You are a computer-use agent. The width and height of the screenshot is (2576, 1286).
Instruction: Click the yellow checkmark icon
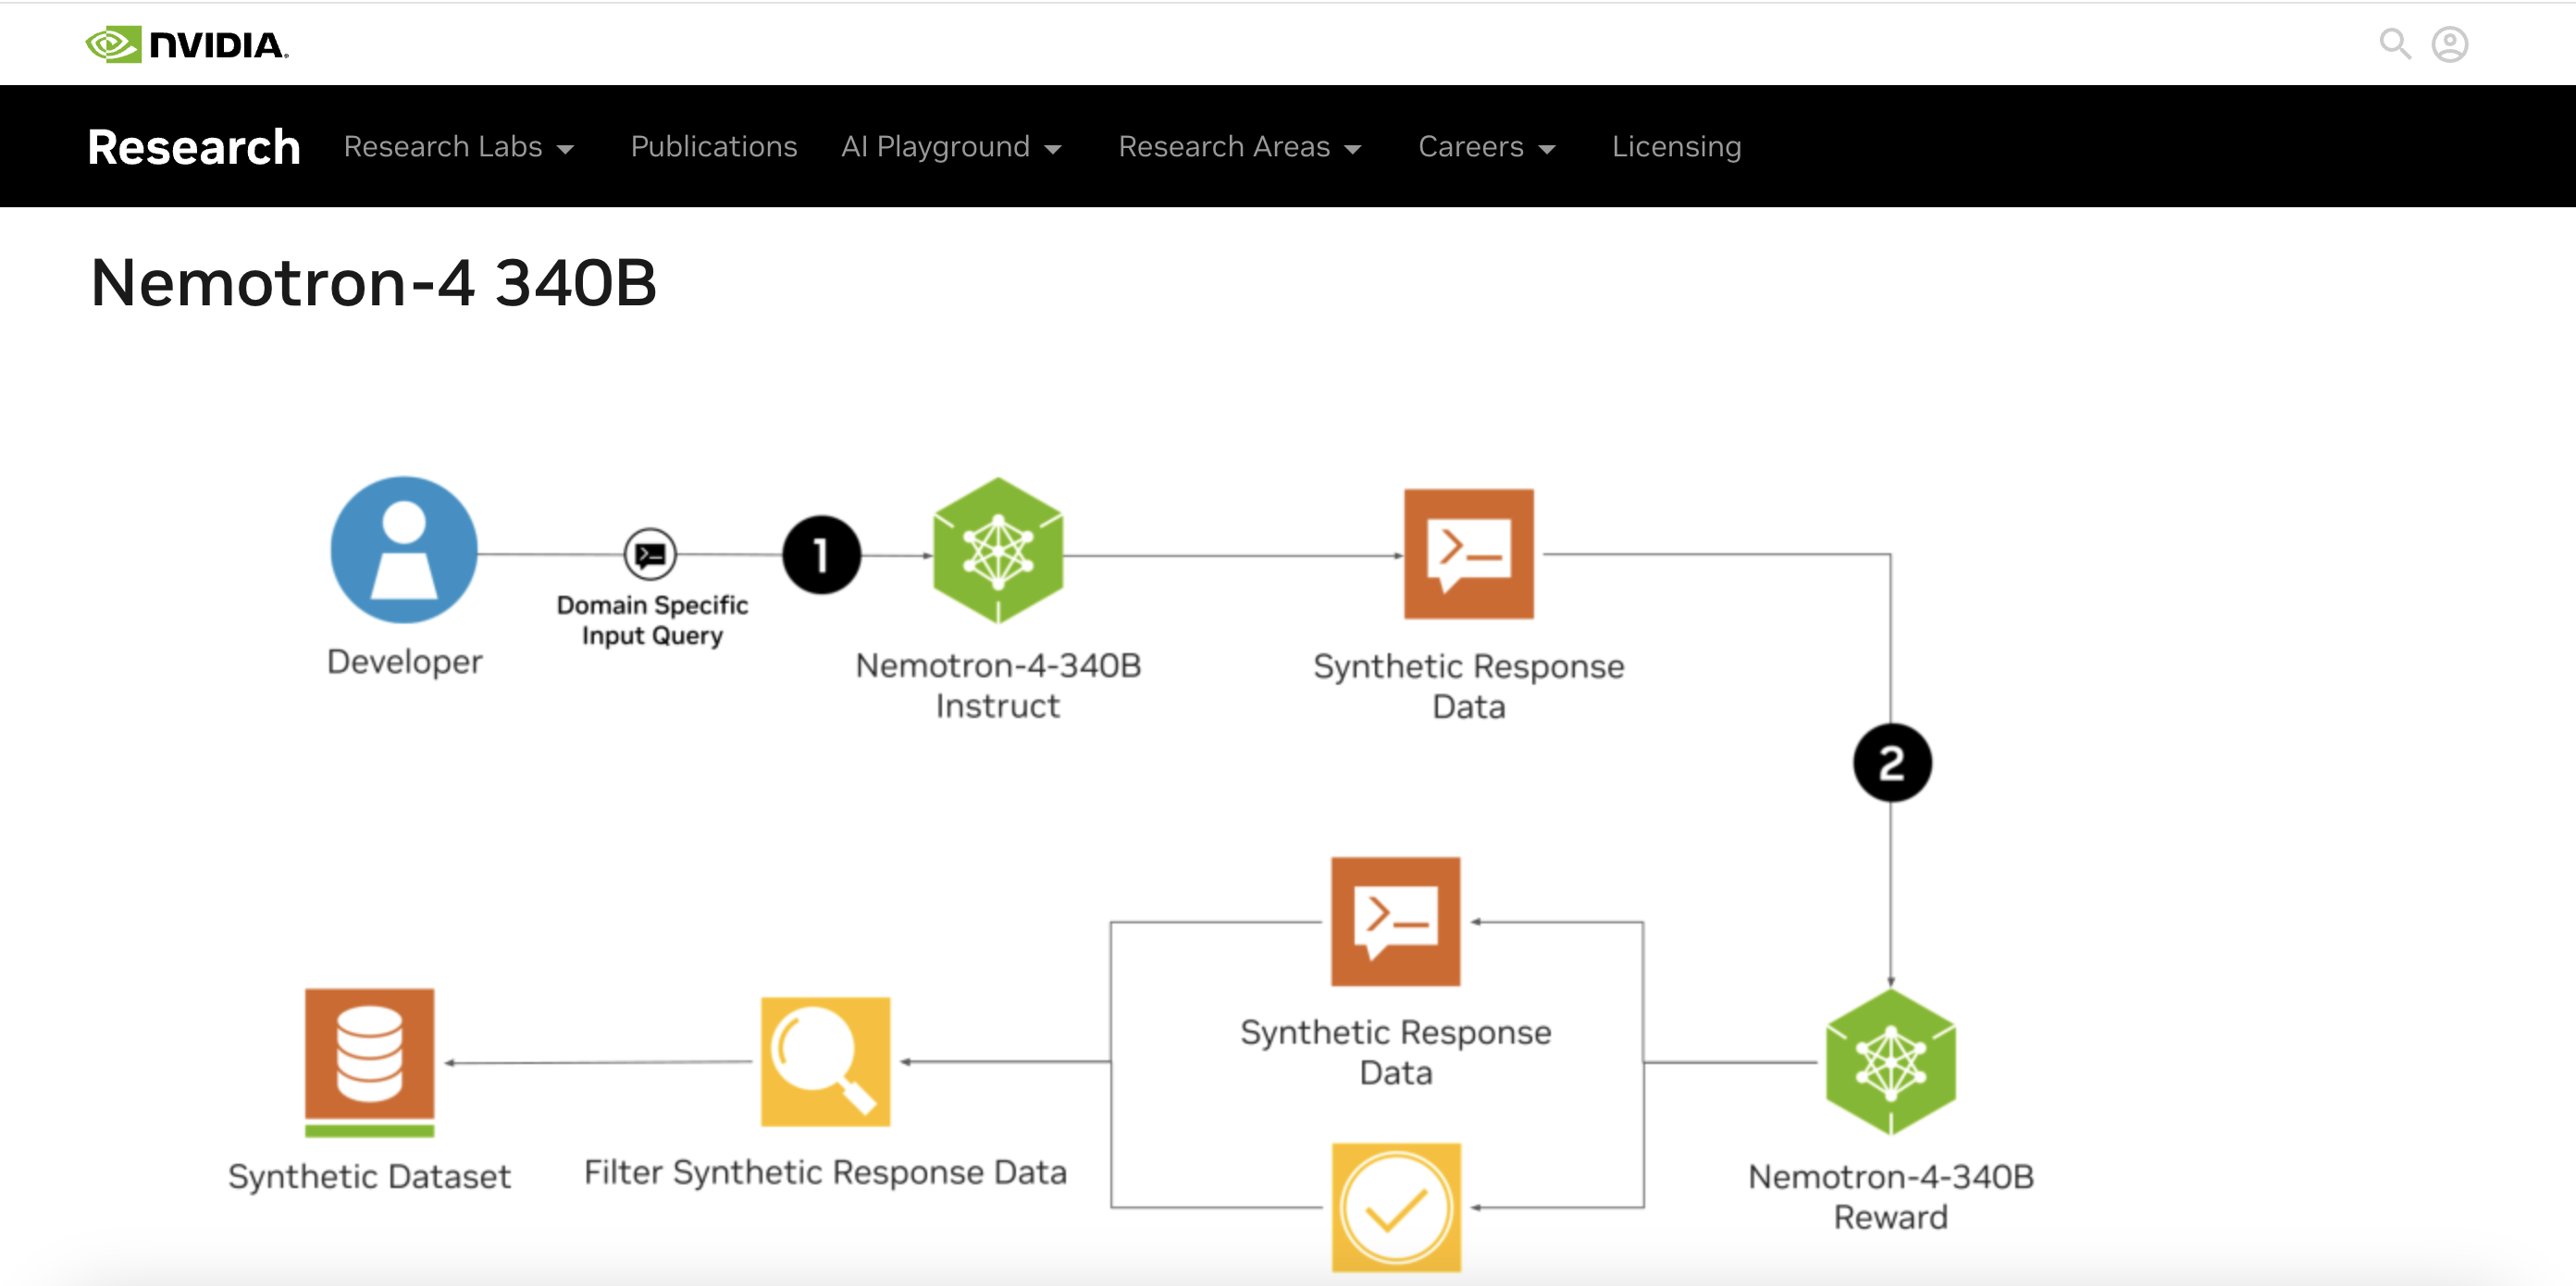(x=1396, y=1207)
